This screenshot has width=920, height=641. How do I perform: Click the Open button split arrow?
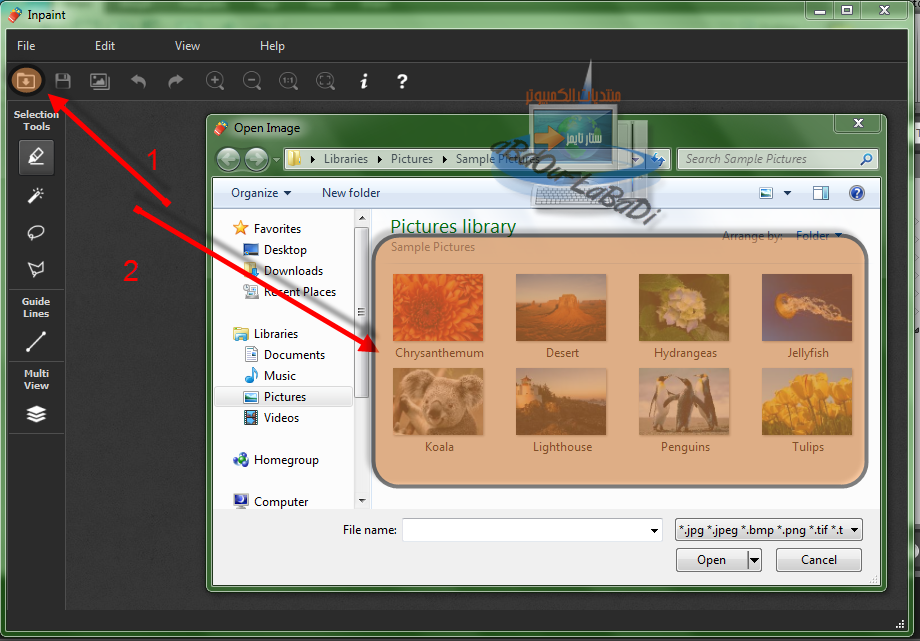point(755,561)
